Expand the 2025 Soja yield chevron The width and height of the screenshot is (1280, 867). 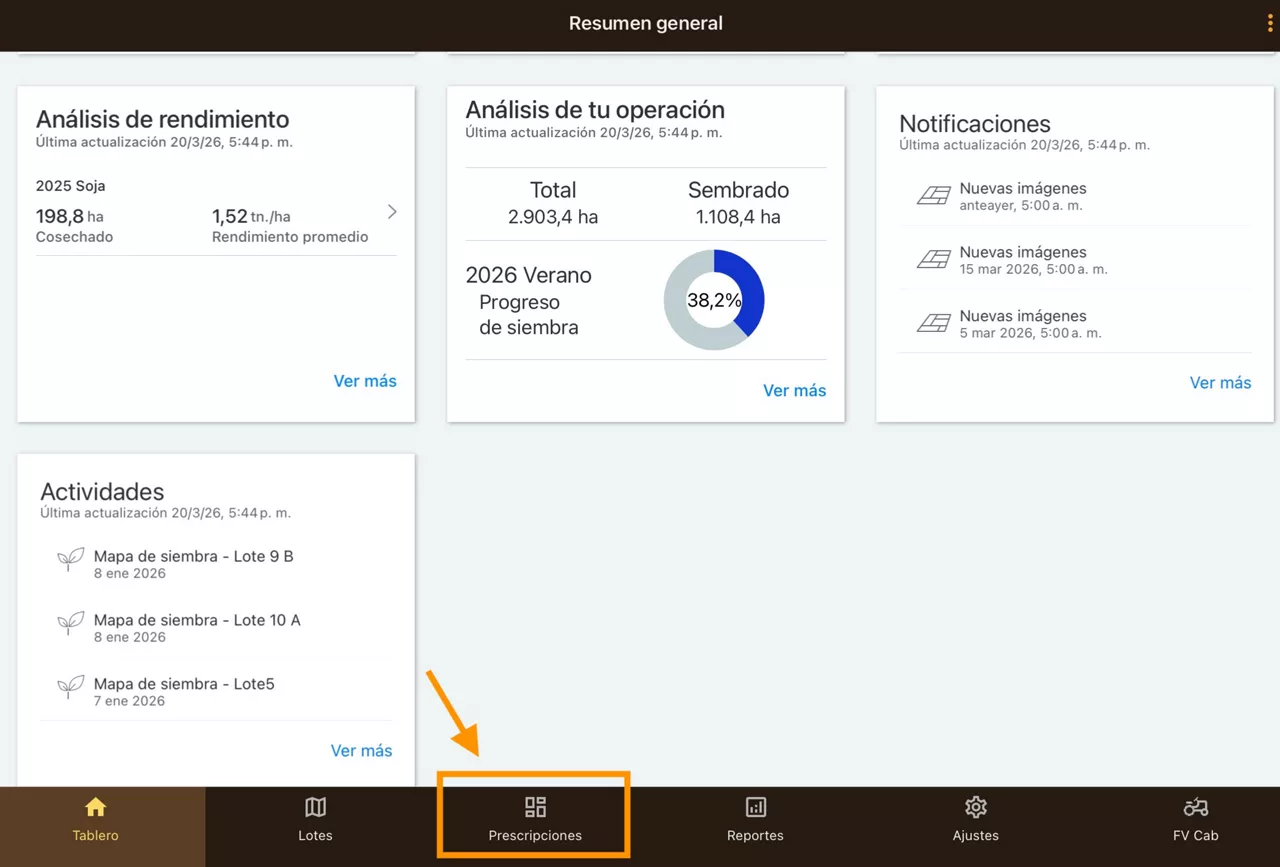coord(392,212)
